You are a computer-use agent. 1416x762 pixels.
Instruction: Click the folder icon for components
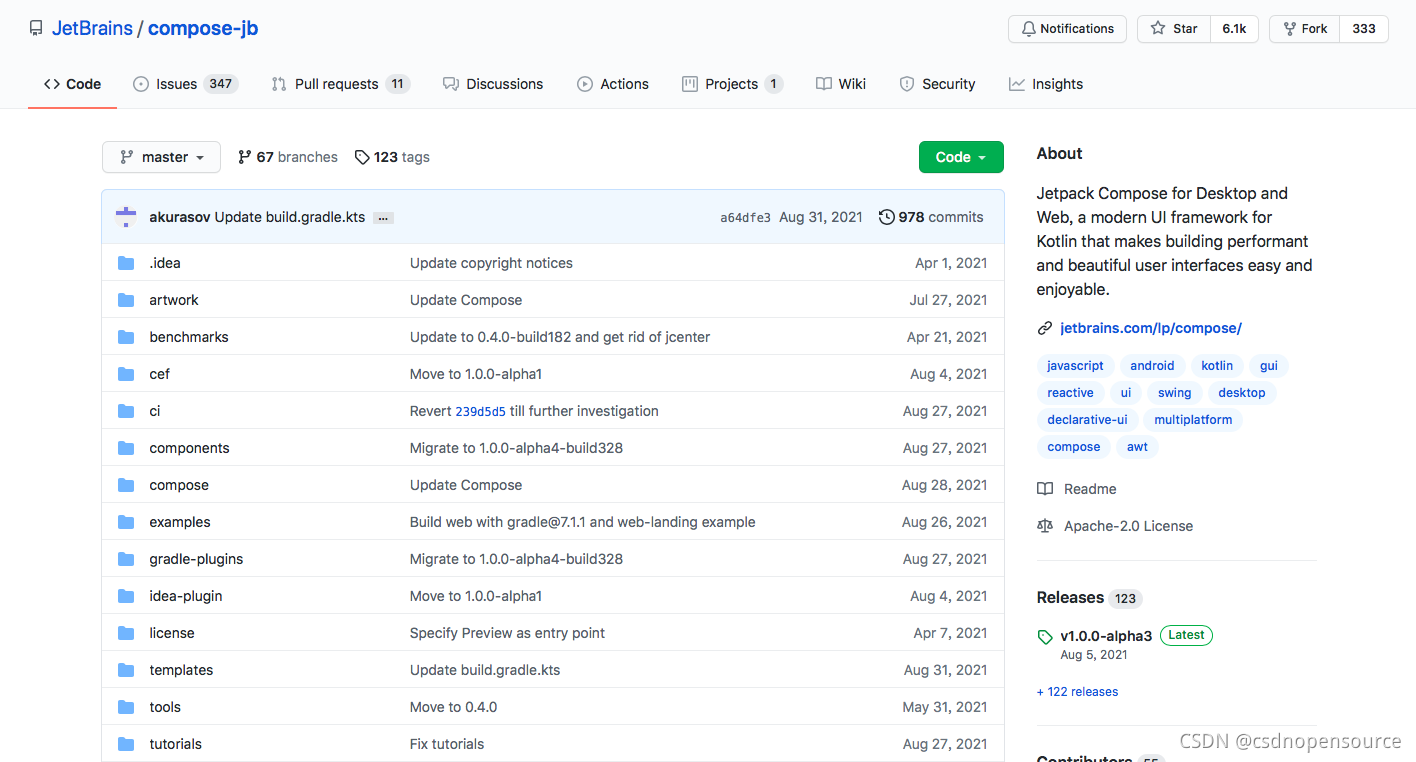126,448
